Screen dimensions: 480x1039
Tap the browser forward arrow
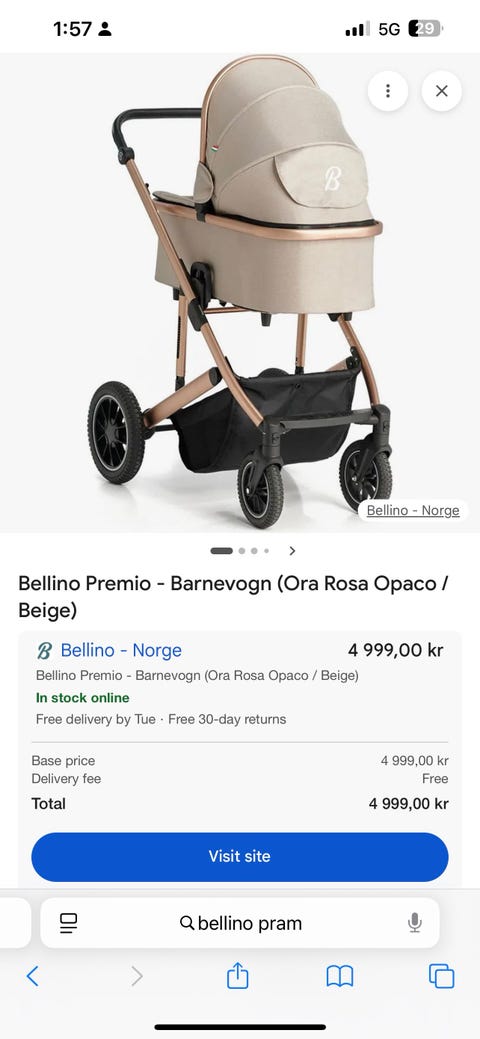pos(137,976)
